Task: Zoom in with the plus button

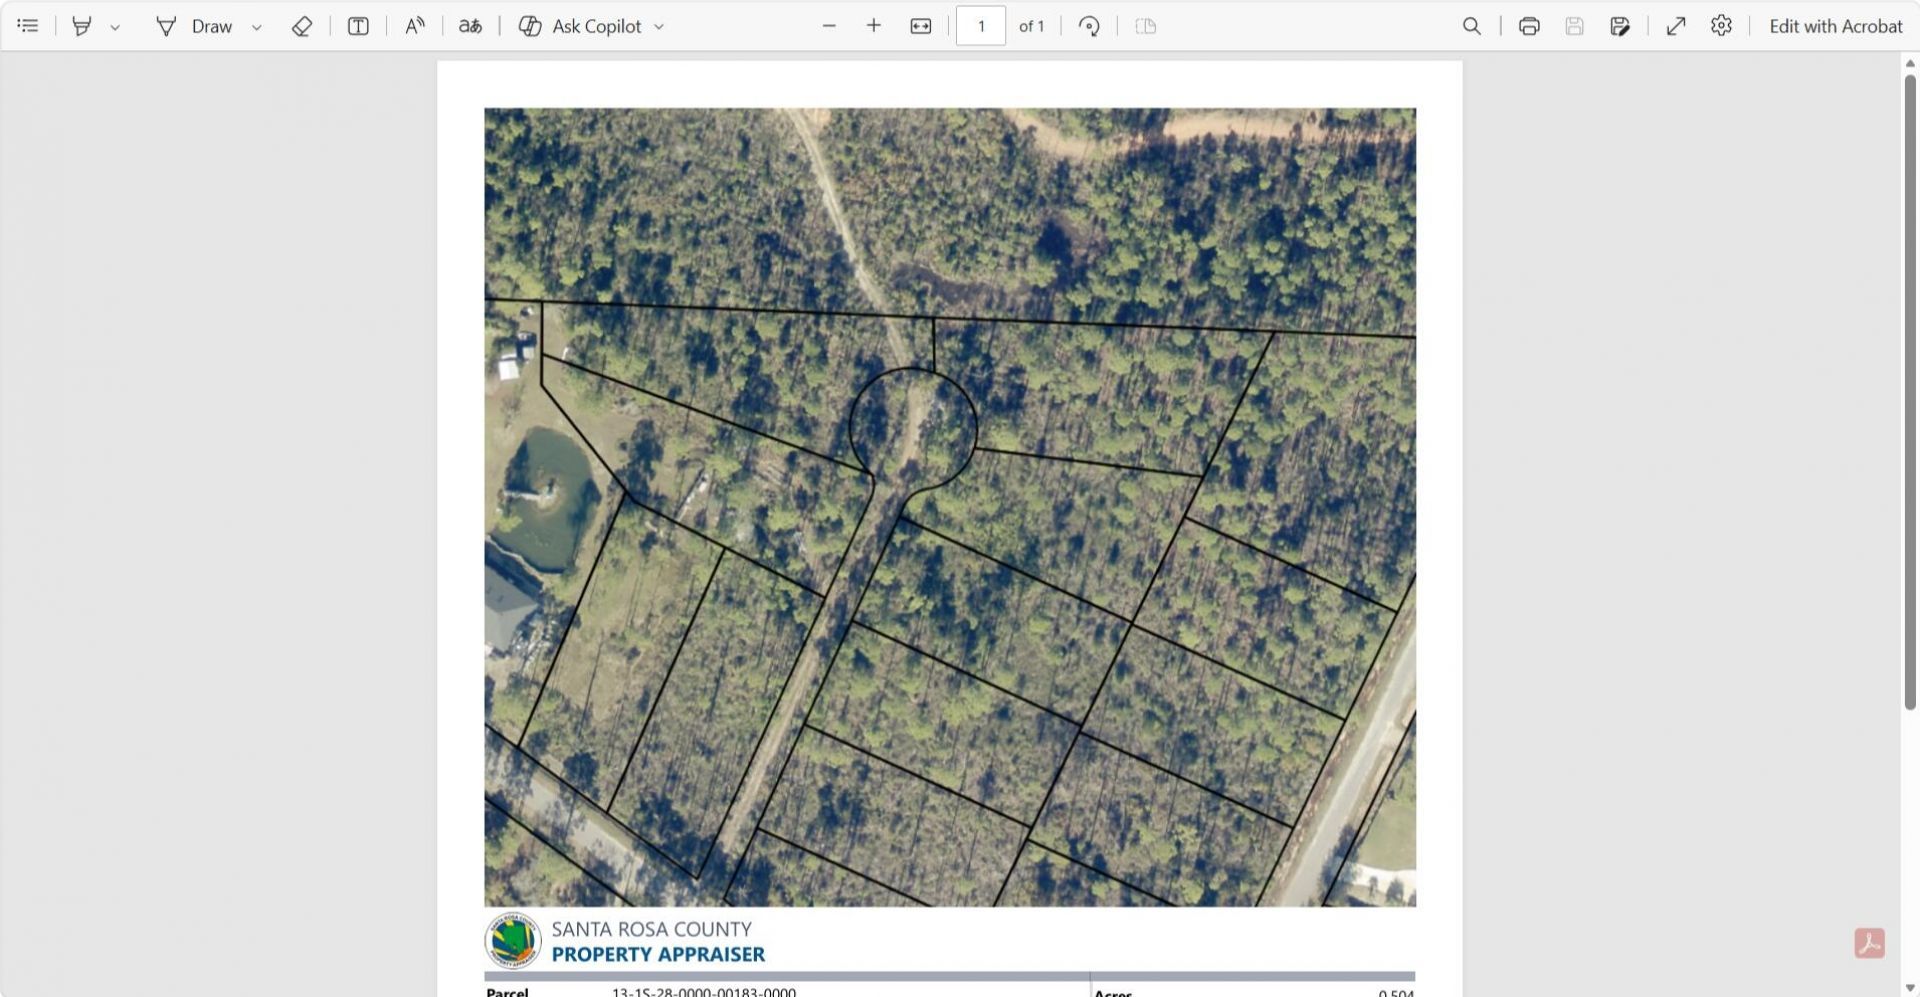Action: point(874,26)
